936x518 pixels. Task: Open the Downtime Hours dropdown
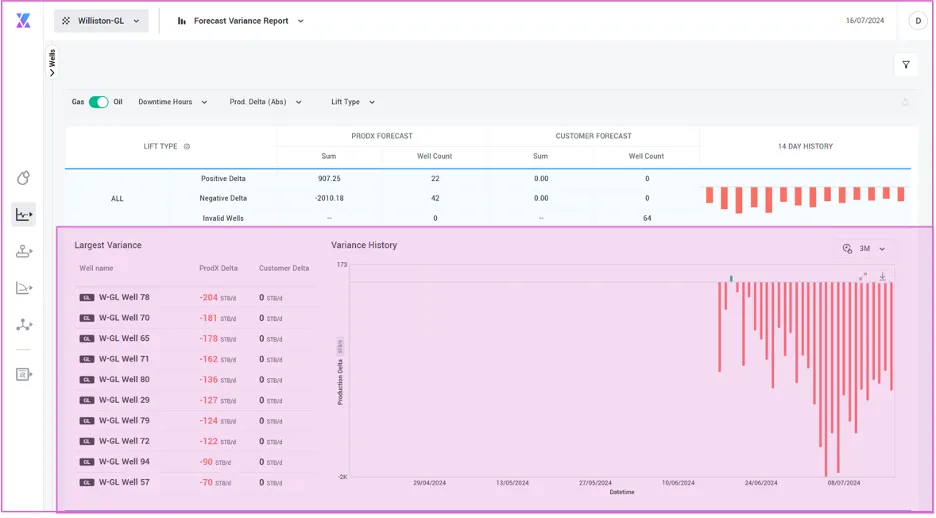173,102
